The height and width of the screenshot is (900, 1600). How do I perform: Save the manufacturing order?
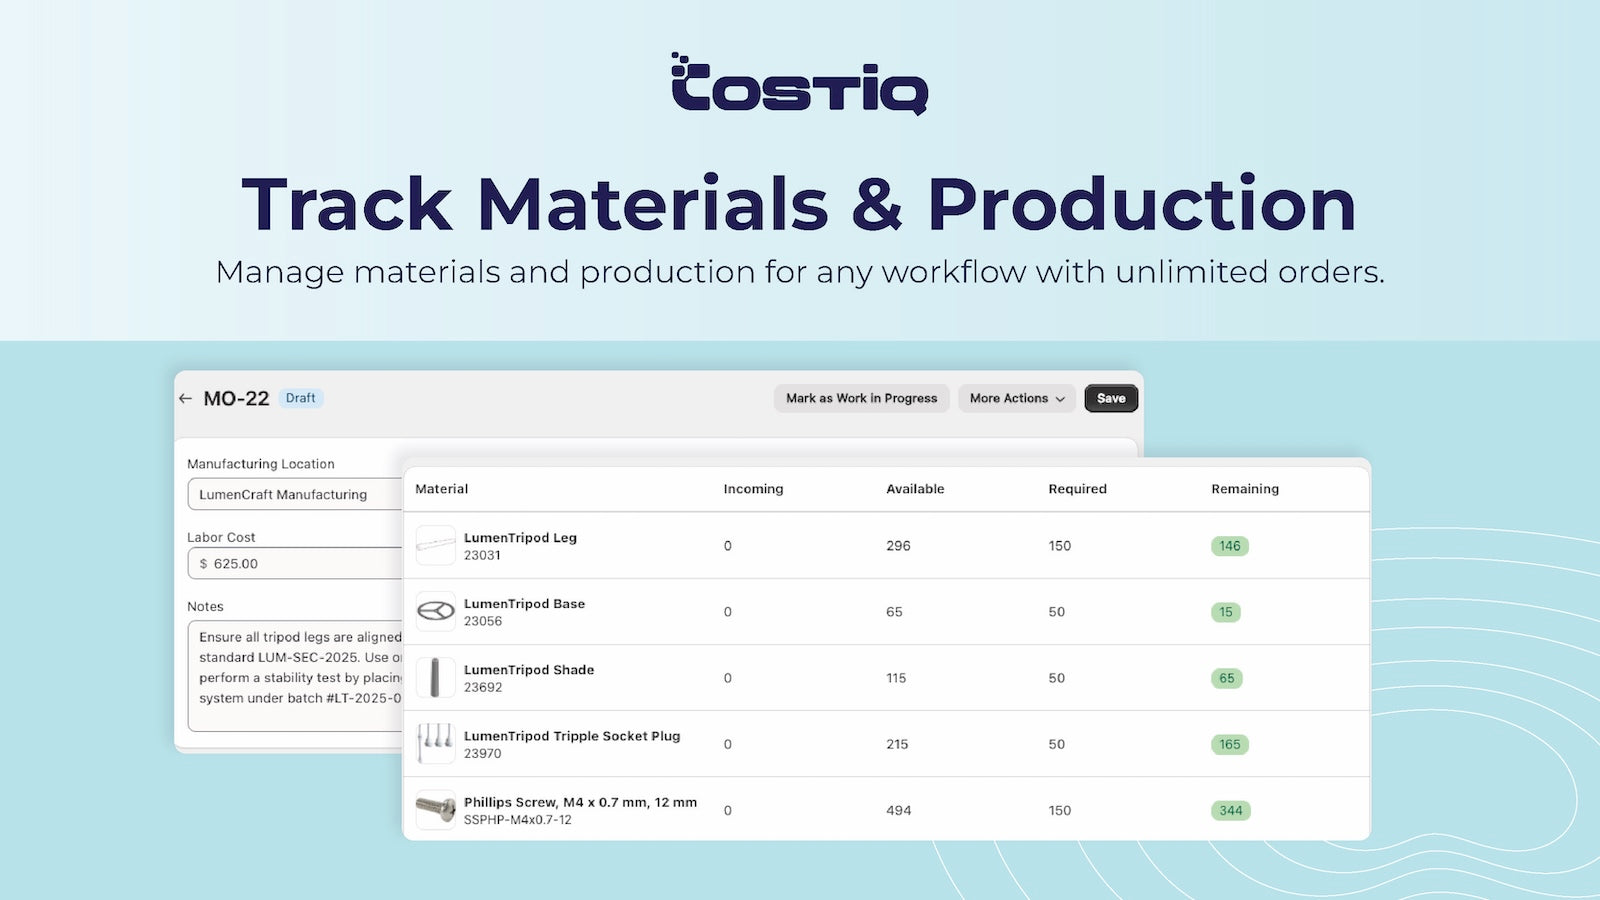pos(1111,398)
